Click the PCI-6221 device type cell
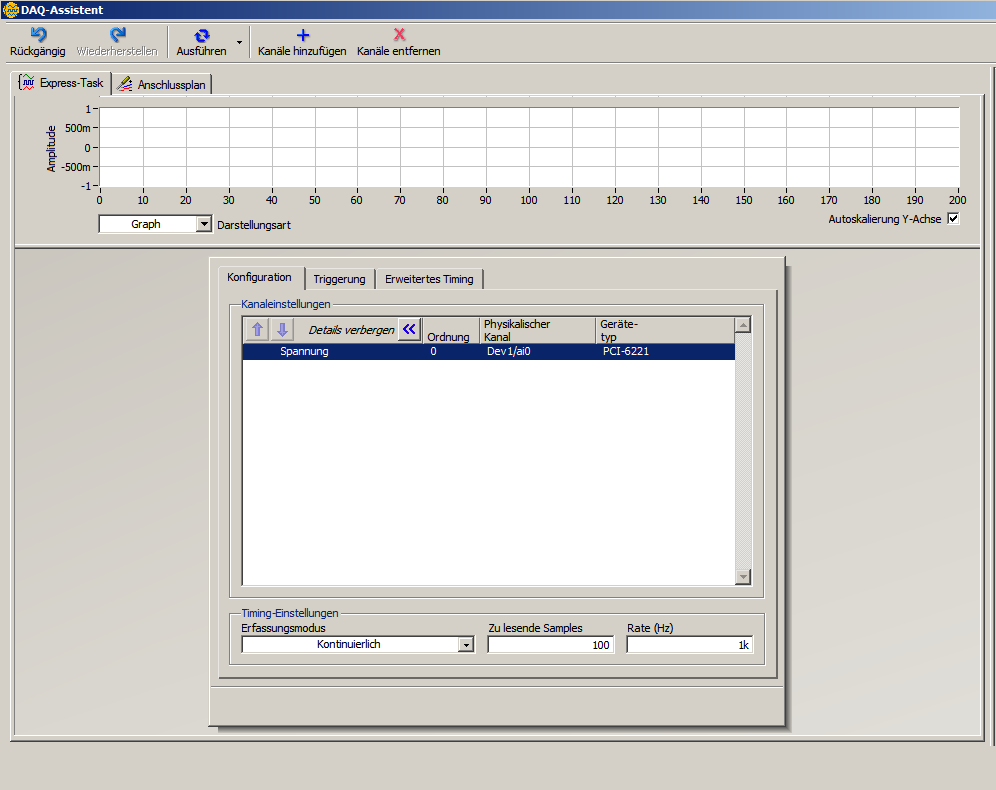996x790 pixels. pos(626,351)
